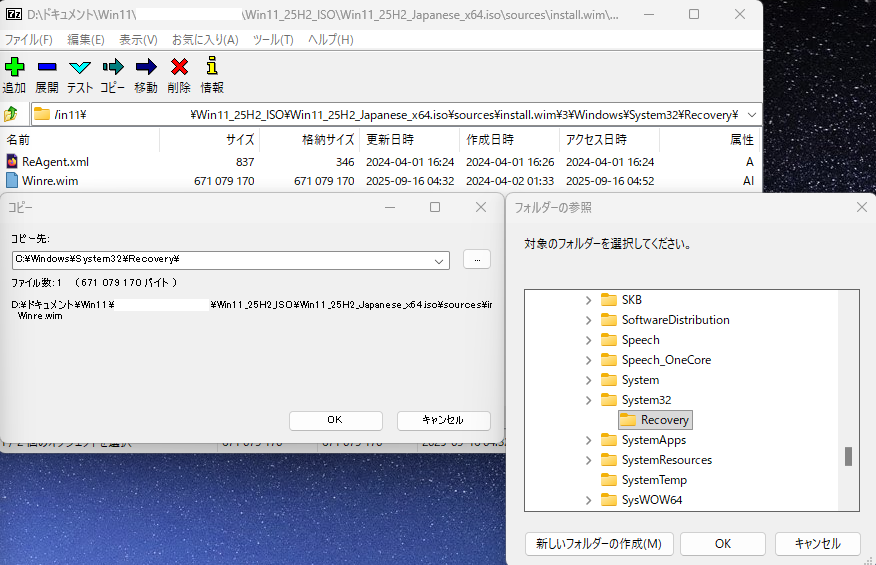Screen dimensions: 876x565
Task: Expand the SoftwareDistribution folder node
Action: click(588, 320)
